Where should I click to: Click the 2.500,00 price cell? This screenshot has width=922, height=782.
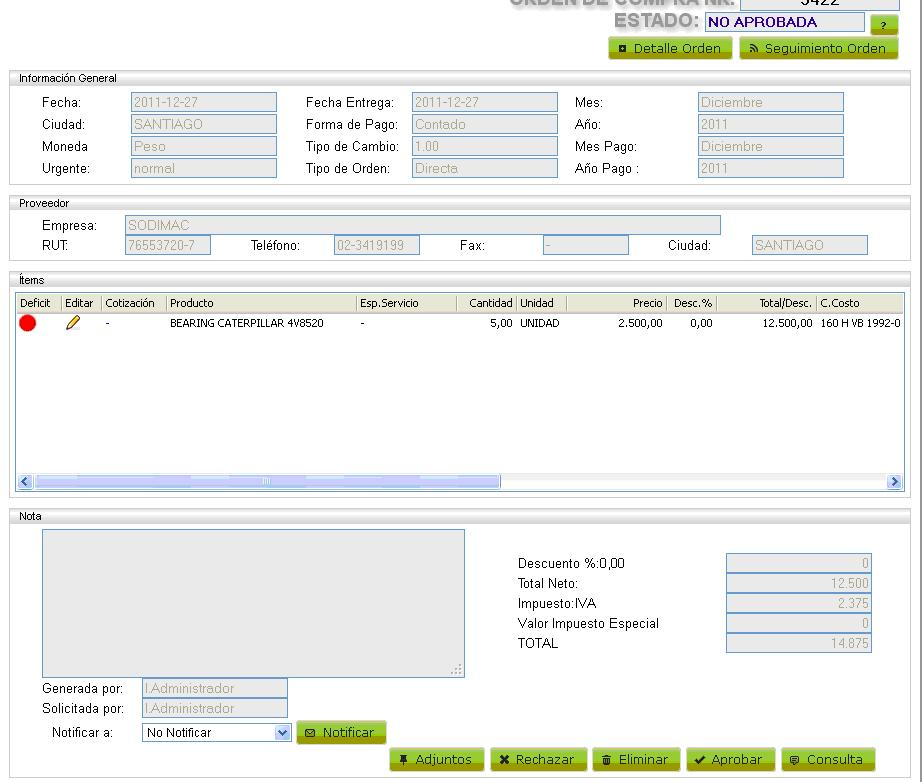[x=640, y=323]
